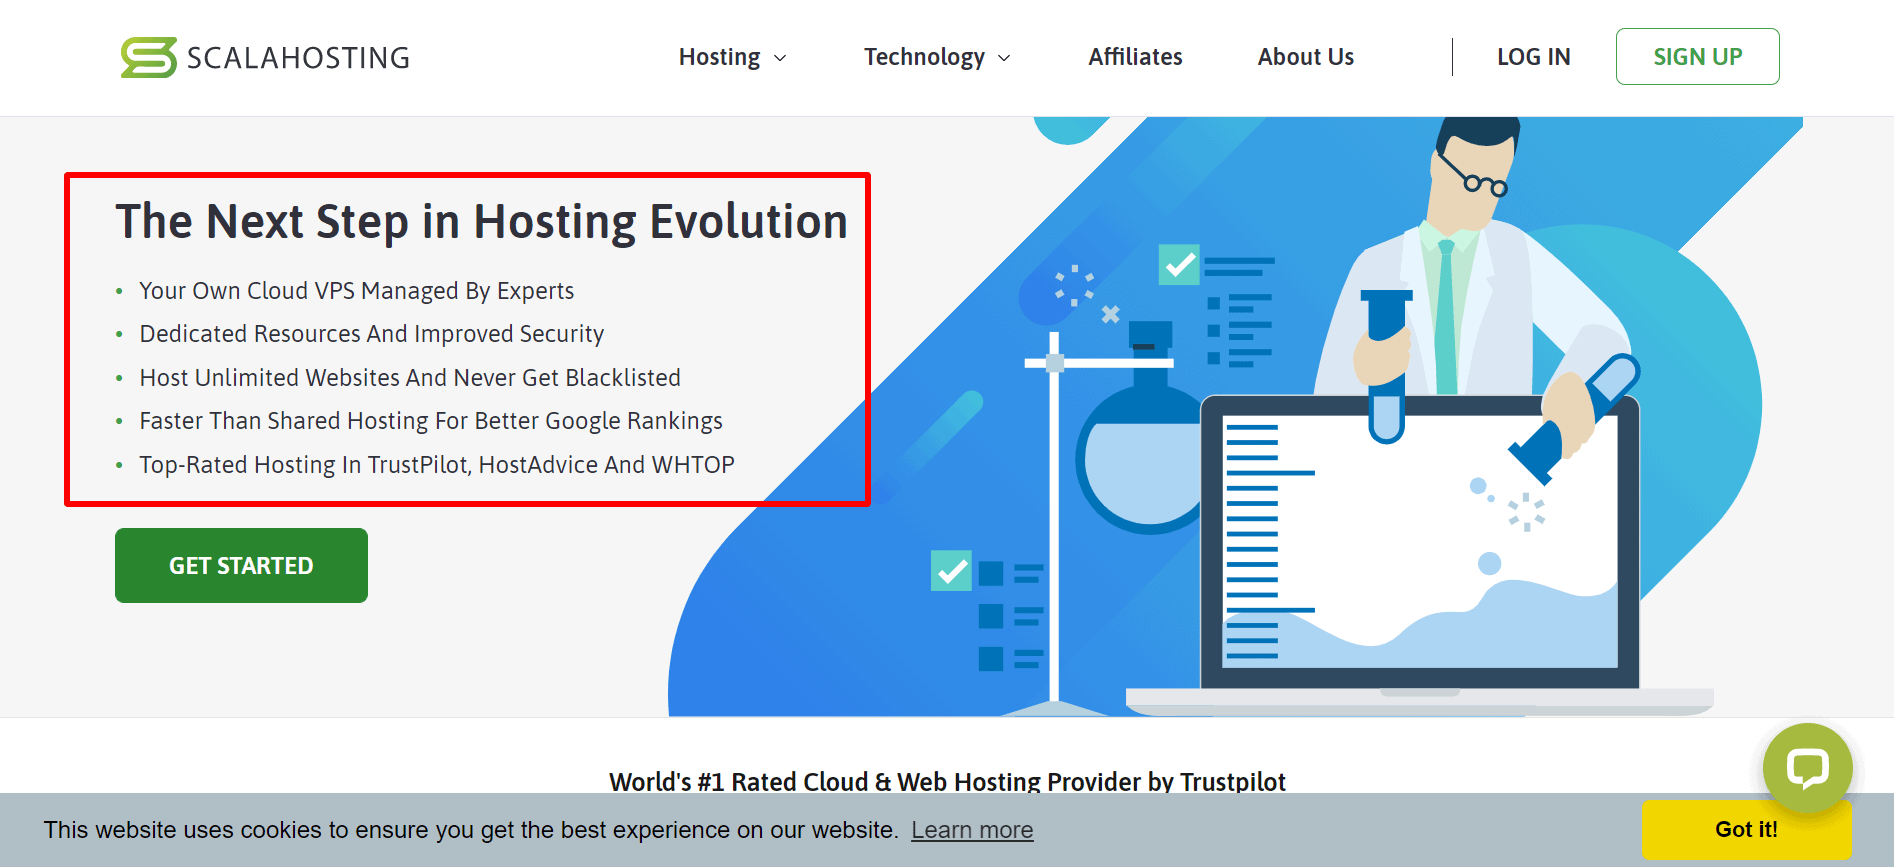
Task: Select the heading The Next Step in Hosting Evolution
Action: click(481, 222)
